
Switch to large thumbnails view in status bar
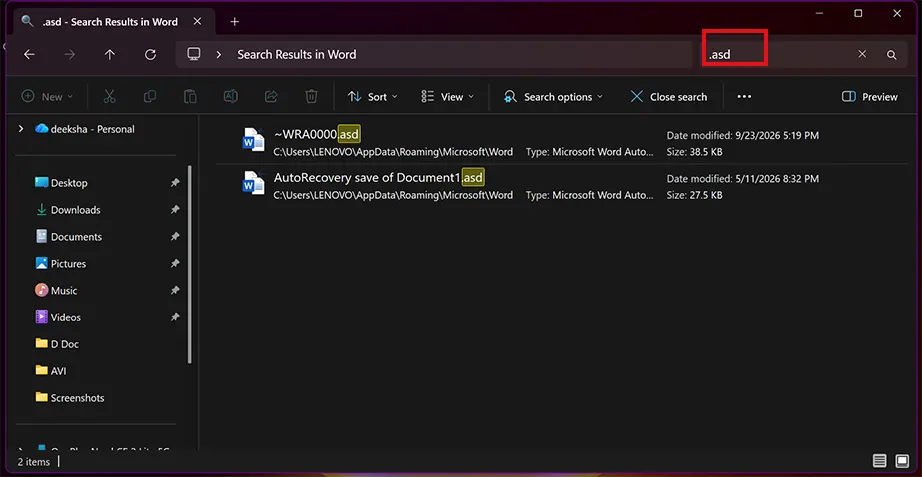tap(902, 461)
